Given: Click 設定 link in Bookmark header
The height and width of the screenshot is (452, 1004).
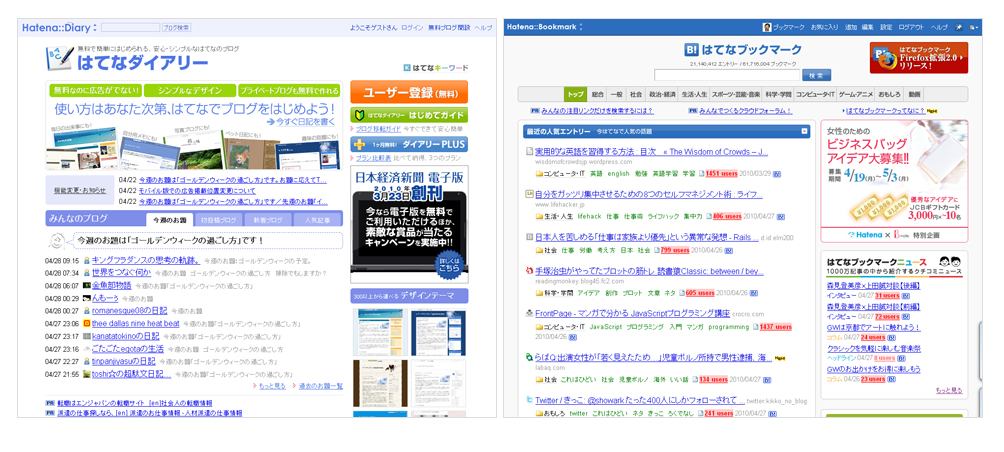Looking at the screenshot, I should [x=886, y=28].
